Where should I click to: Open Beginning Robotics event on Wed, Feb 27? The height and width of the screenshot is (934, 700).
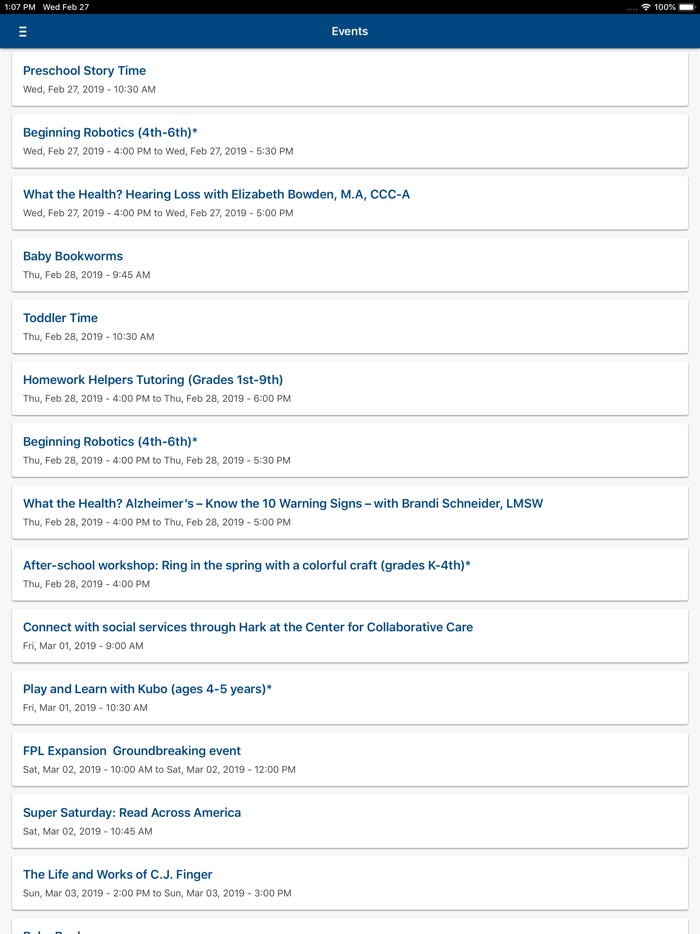[x=350, y=141]
